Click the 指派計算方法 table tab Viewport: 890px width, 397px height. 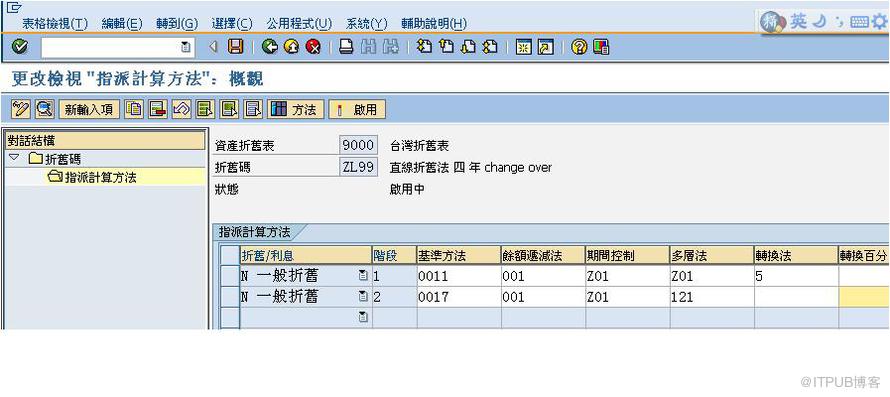pos(255,232)
